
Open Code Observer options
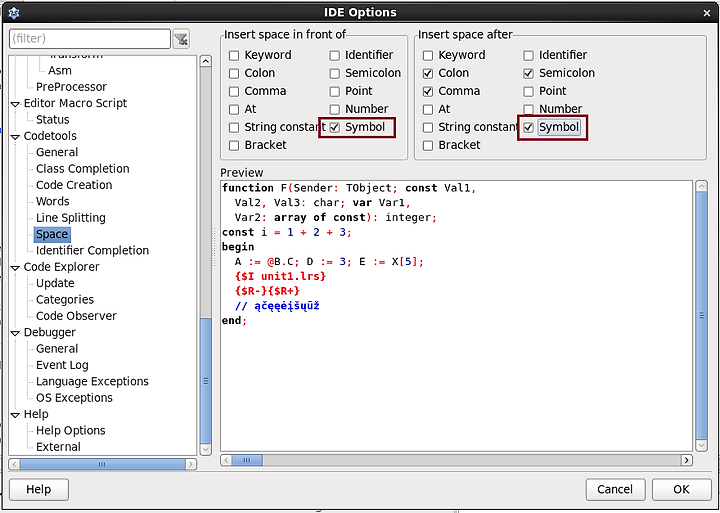76,316
